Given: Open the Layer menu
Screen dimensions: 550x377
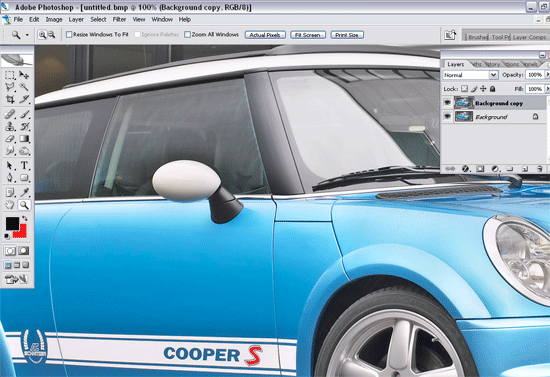Looking at the screenshot, I should coord(76,20).
